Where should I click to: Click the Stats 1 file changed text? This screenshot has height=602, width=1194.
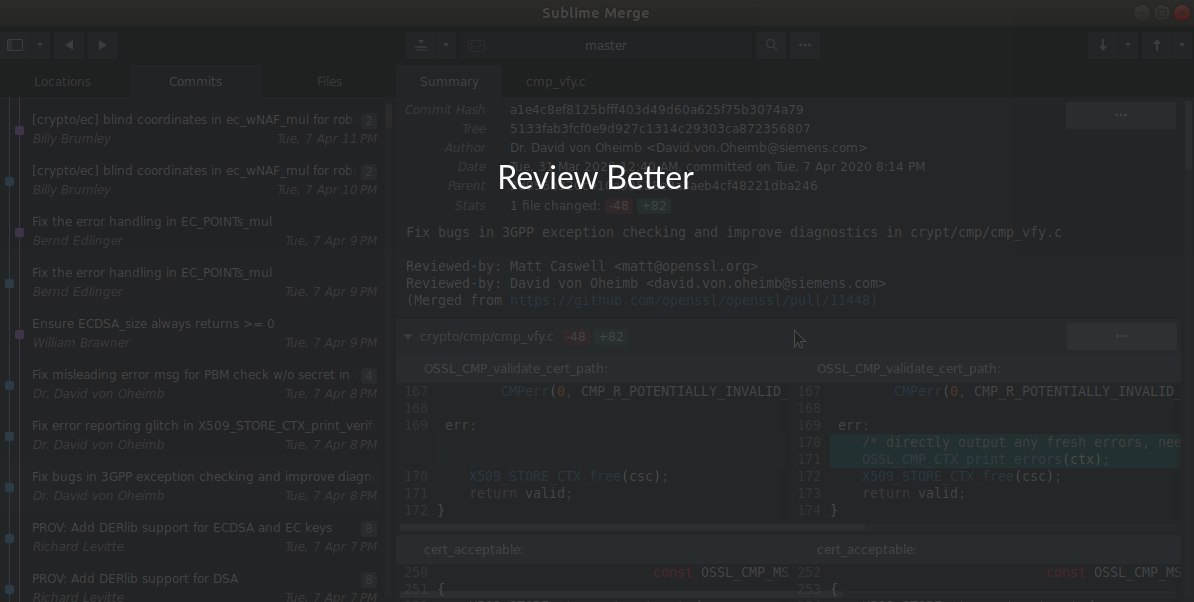pos(555,205)
